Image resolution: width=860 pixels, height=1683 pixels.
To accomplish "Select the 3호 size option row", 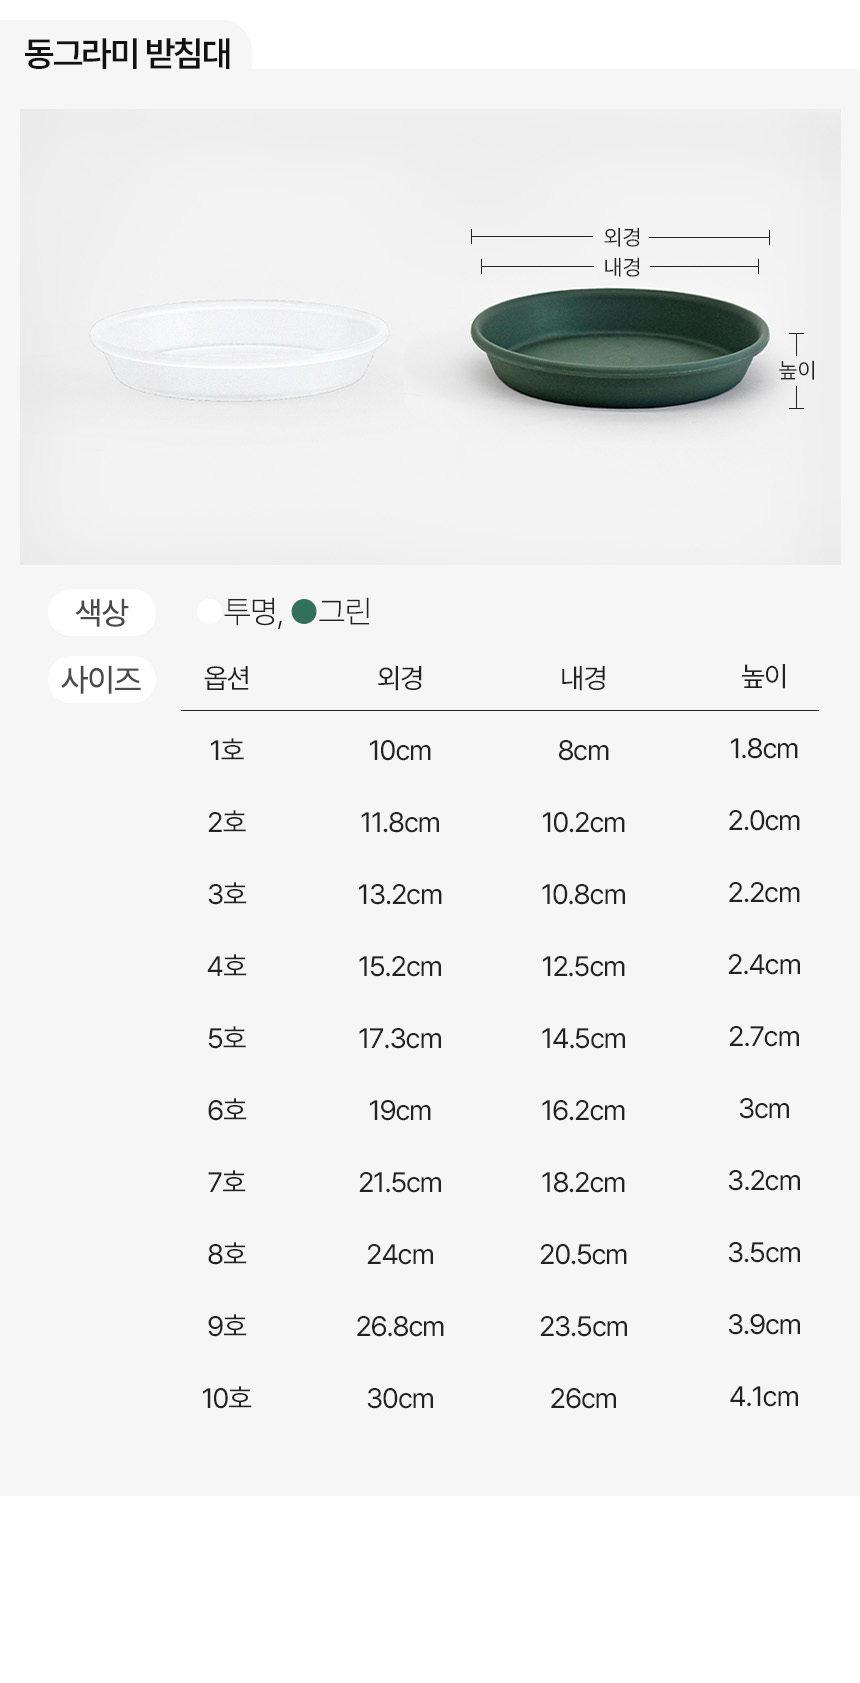I will 227,894.
